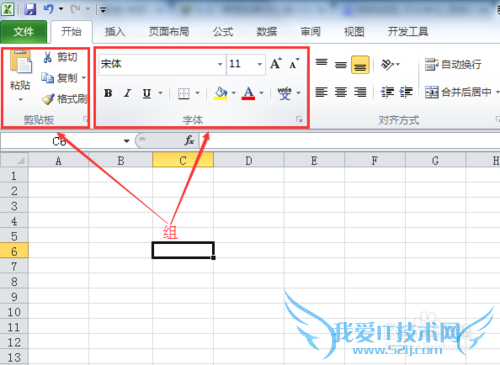Open the 视图 view tab
500x365 pixels.
coord(354,32)
